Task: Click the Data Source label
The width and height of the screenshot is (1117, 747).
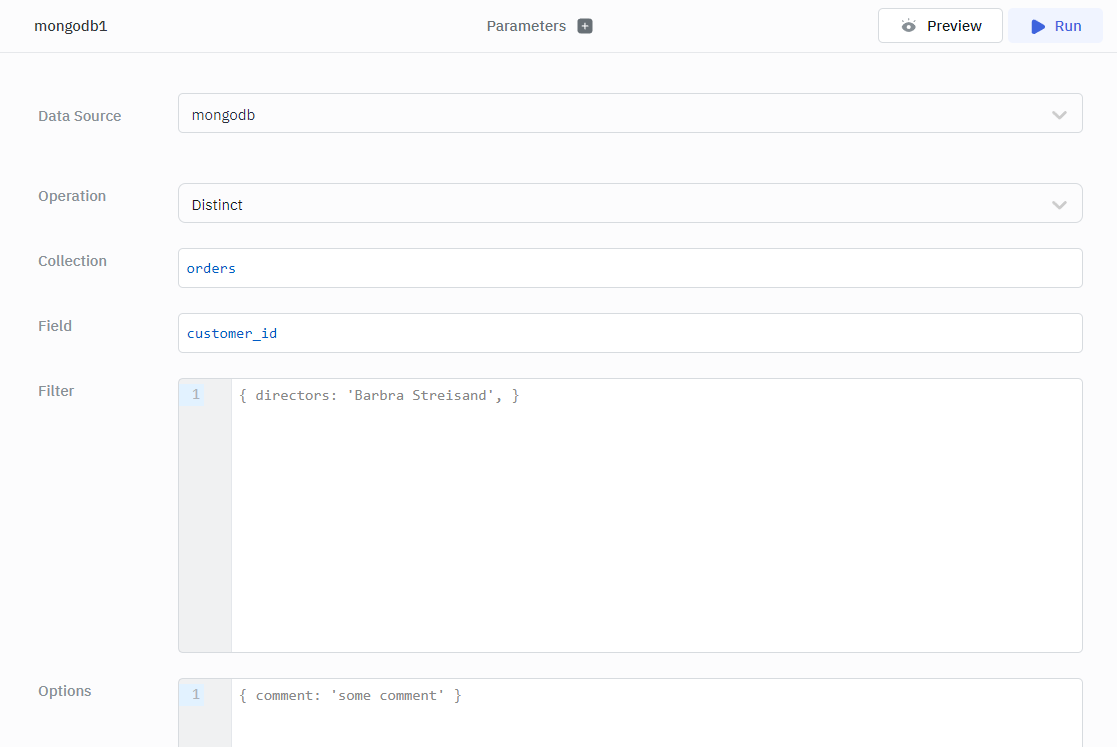Action: (79, 116)
